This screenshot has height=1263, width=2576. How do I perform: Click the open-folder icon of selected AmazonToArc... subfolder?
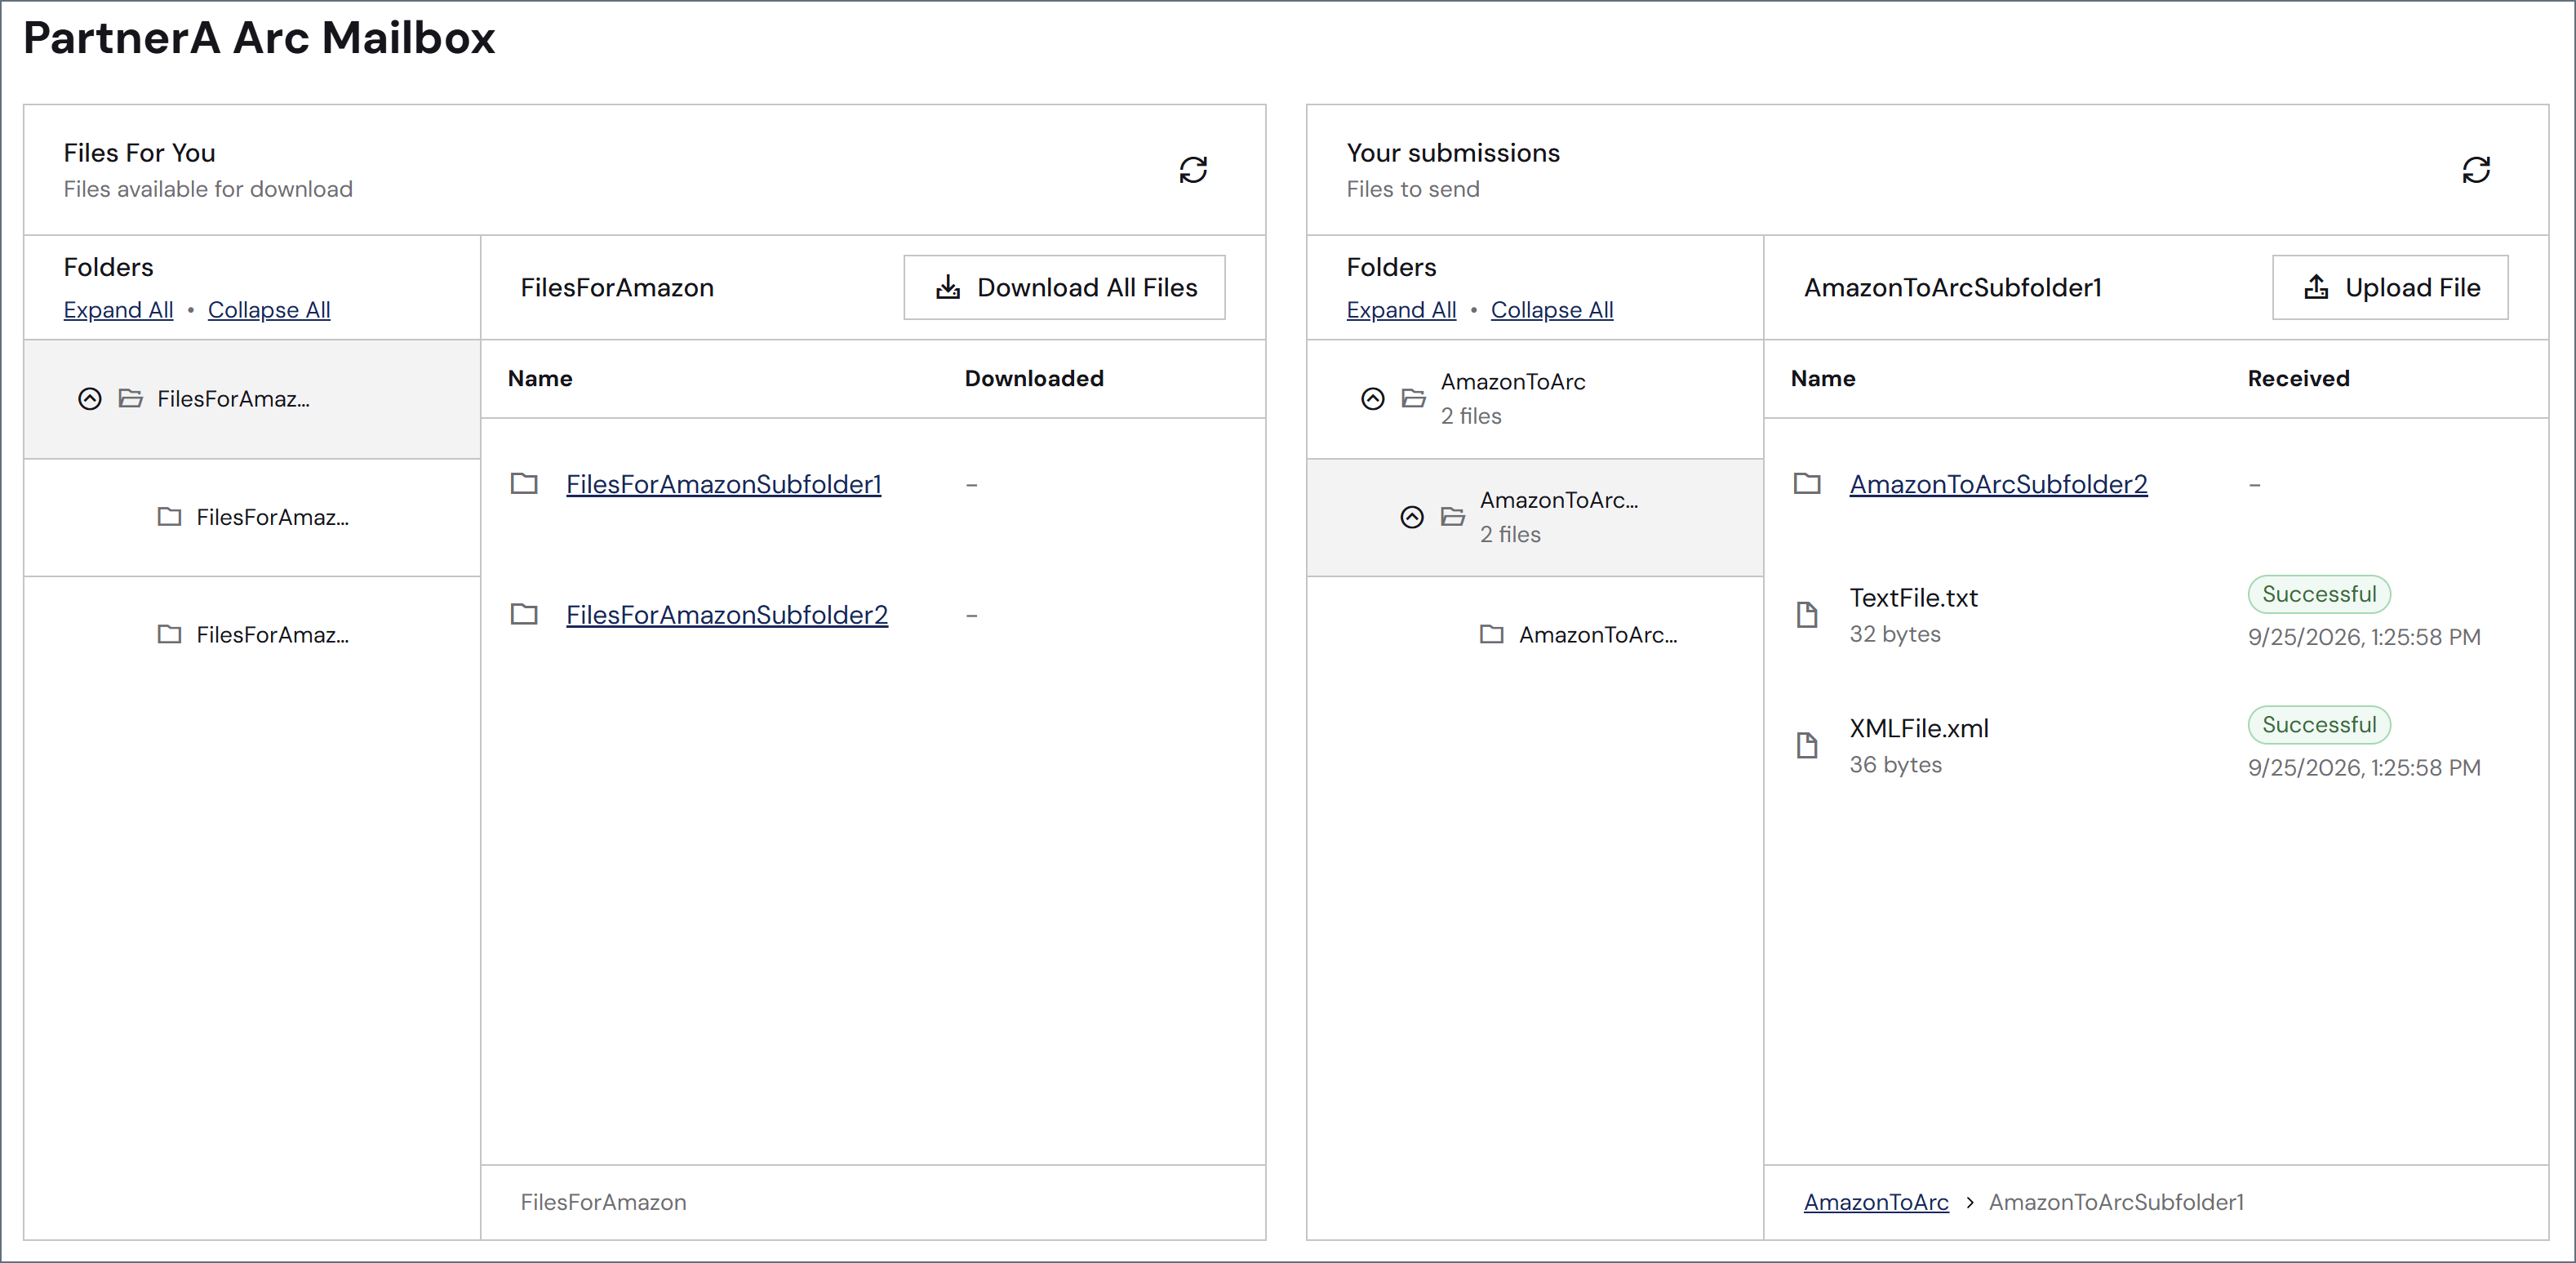[1453, 517]
